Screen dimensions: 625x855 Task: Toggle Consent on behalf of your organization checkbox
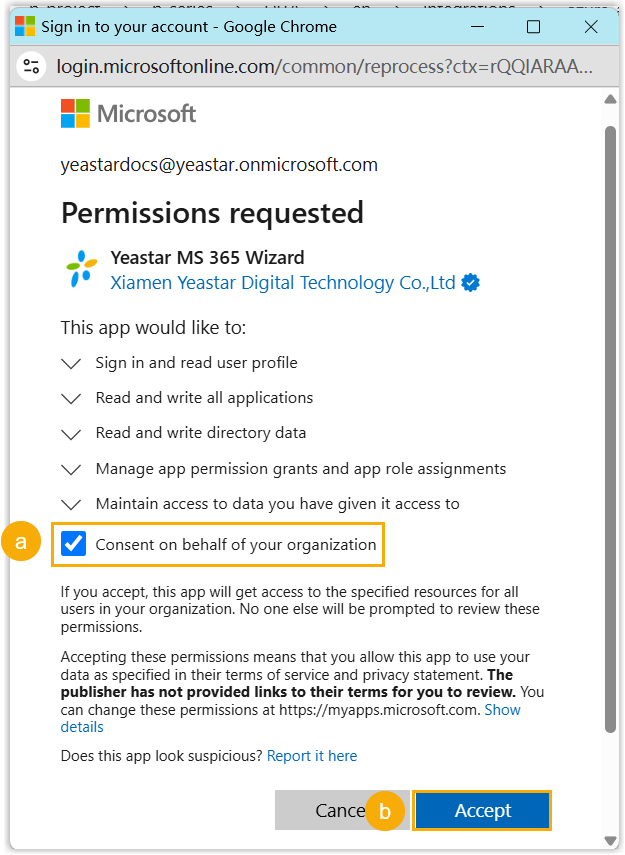[x=74, y=545]
